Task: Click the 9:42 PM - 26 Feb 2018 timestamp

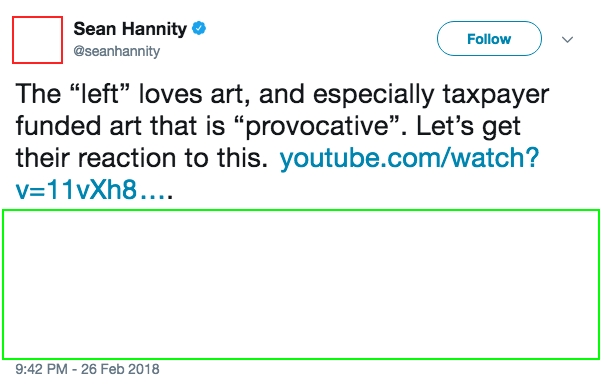Action: point(87,369)
